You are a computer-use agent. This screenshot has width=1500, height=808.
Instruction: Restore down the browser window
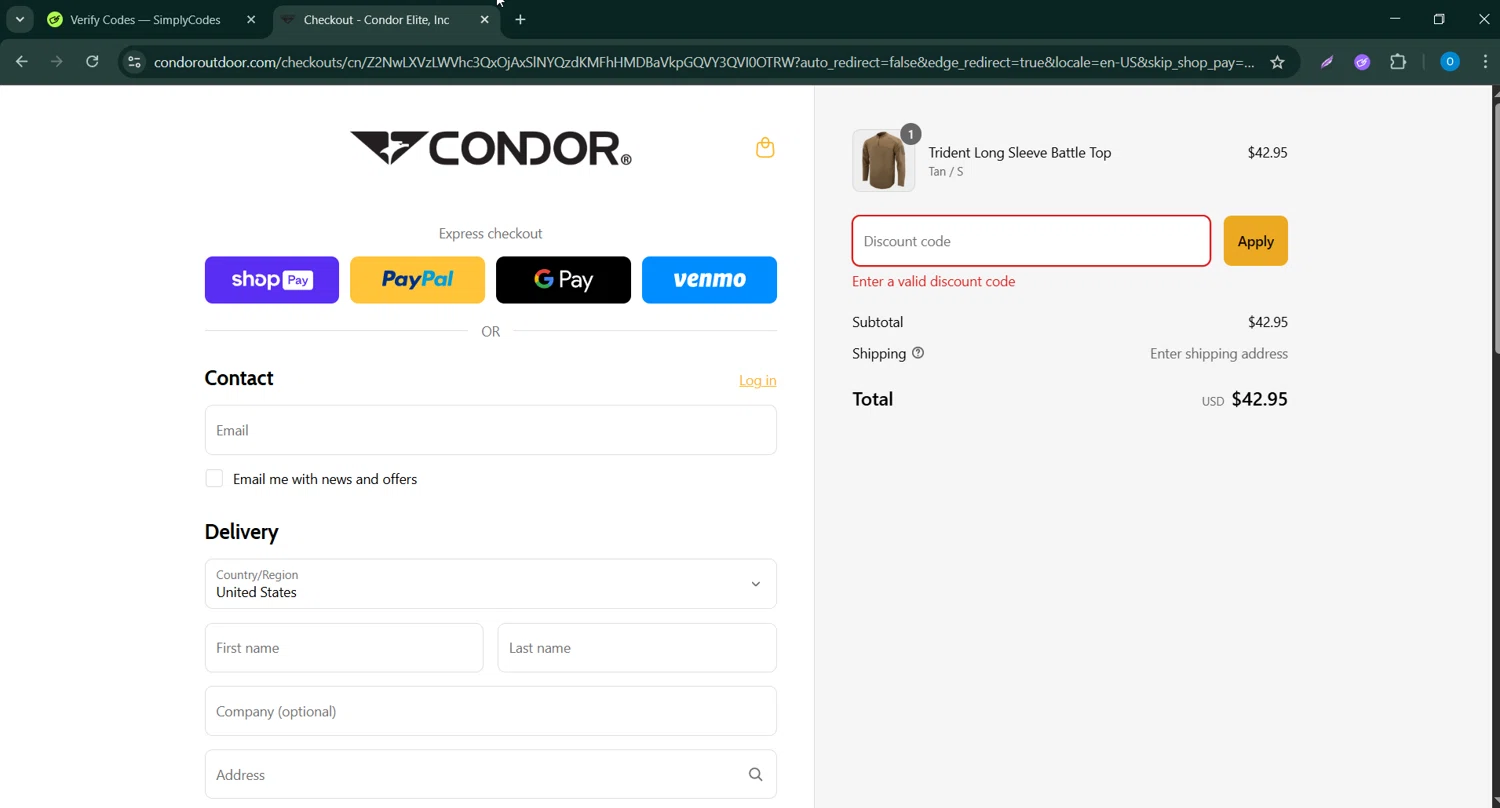point(1439,19)
